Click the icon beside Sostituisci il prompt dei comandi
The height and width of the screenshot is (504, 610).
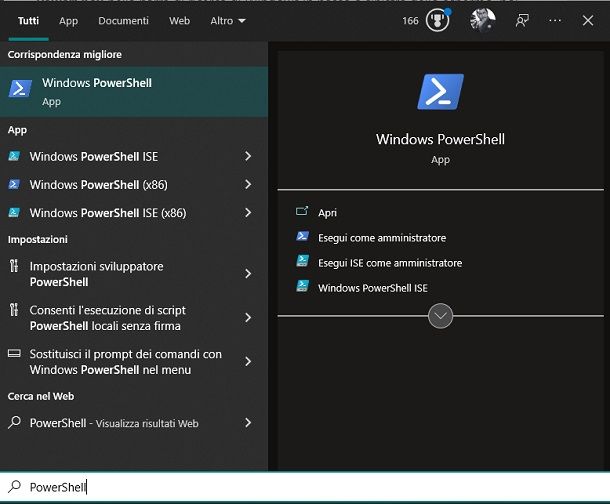click(14, 354)
